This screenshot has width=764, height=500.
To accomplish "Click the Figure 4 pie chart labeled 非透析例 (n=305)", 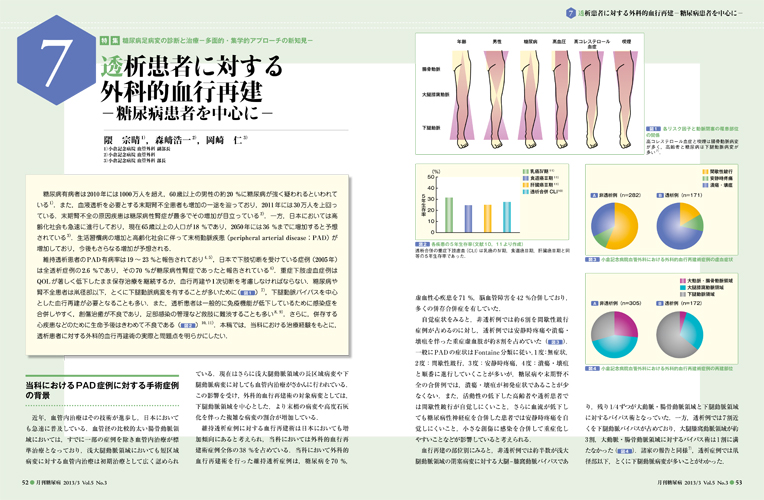I will point(614,334).
